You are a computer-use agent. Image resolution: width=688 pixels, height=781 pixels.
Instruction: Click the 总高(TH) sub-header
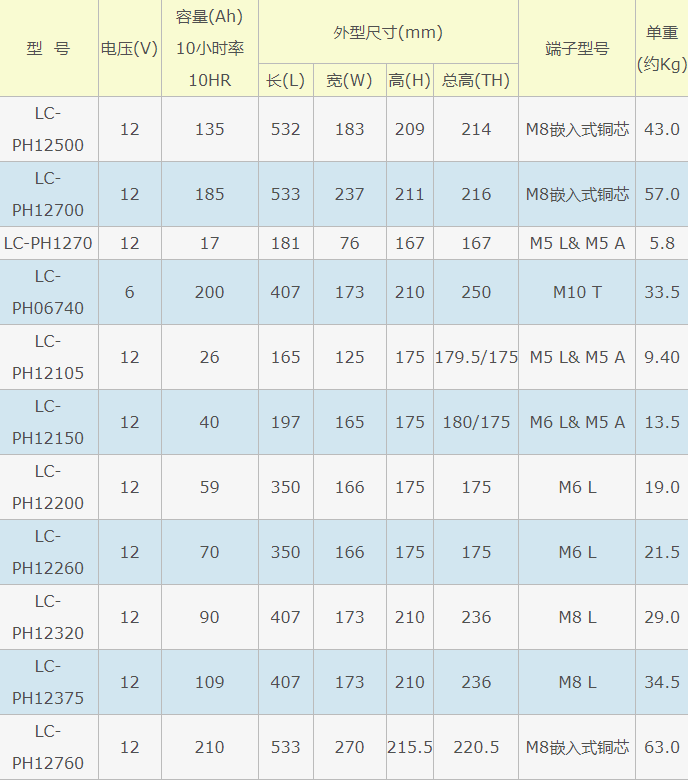click(476, 80)
